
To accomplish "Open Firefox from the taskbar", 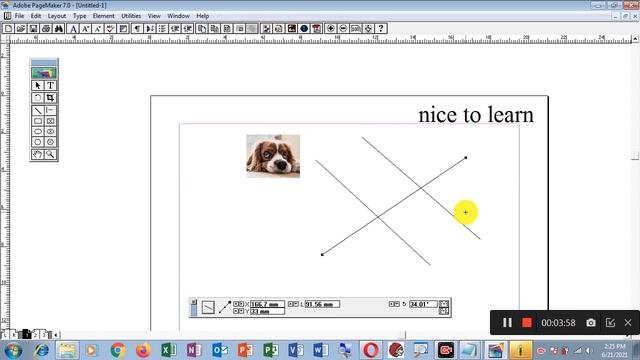I will coord(143,350).
